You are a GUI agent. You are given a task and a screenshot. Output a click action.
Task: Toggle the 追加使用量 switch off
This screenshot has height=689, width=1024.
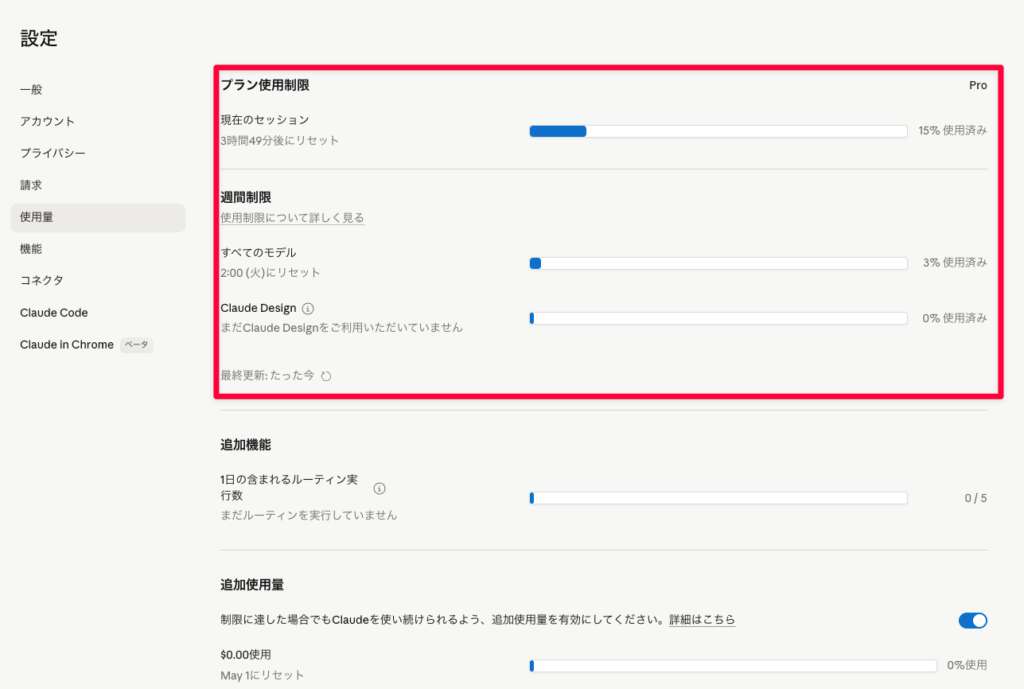972,620
